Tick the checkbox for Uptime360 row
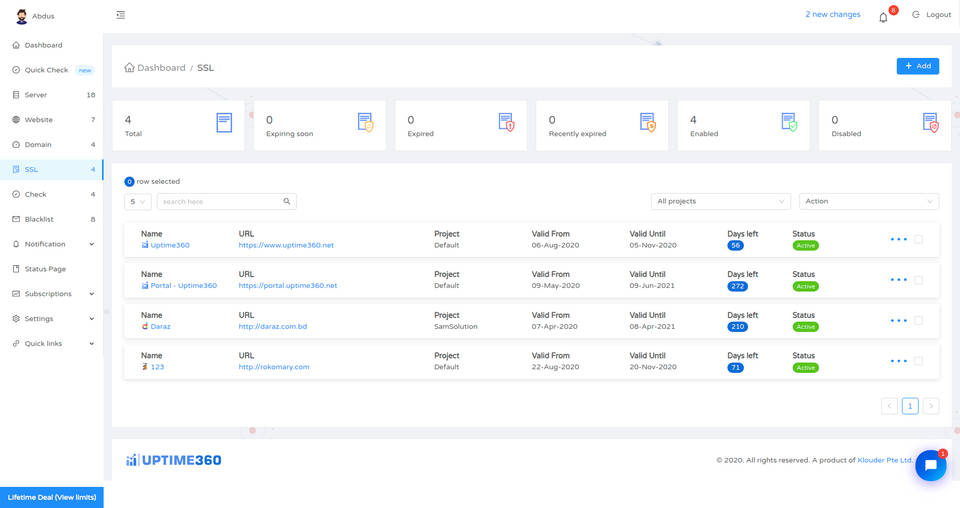Image resolution: width=960 pixels, height=508 pixels. 918,239
